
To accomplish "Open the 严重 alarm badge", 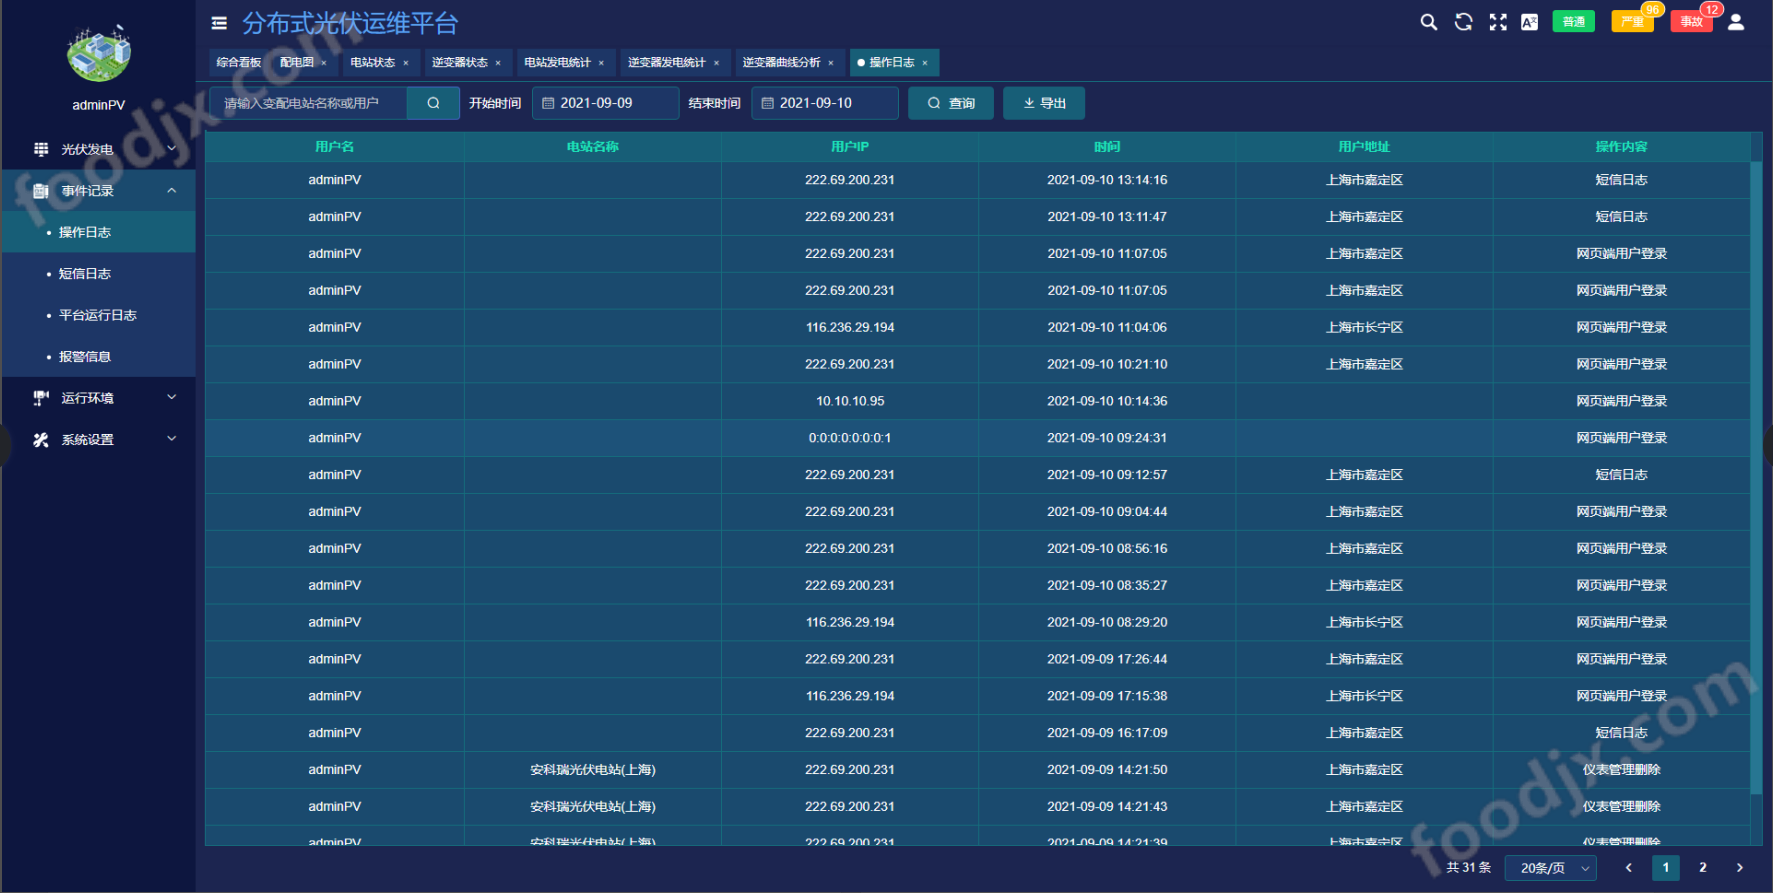I will click(x=1632, y=22).
